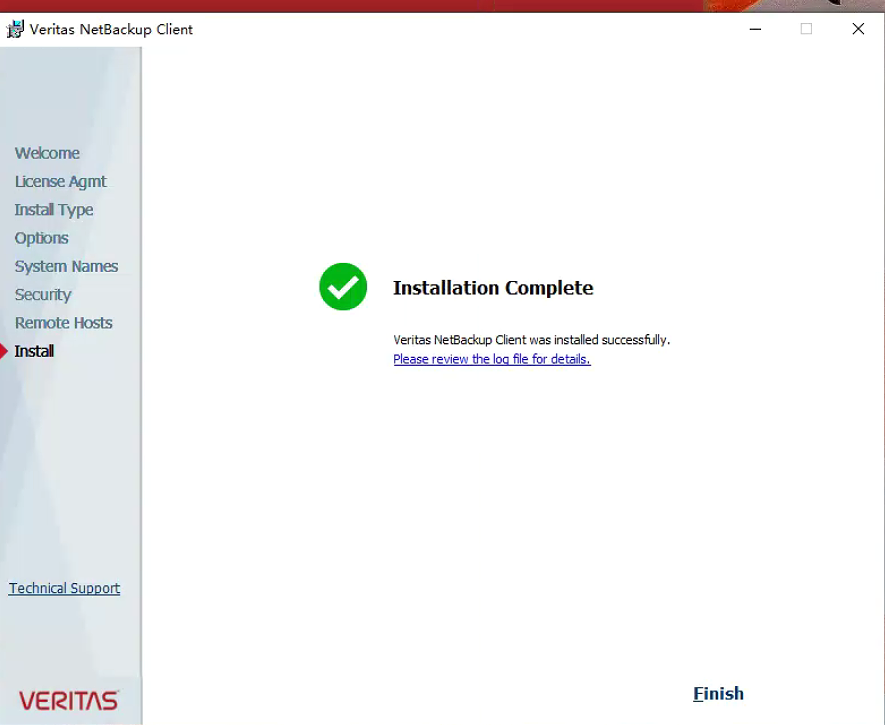Click the 'installed successfully' message text
The width and height of the screenshot is (885, 727).
pos(531,340)
